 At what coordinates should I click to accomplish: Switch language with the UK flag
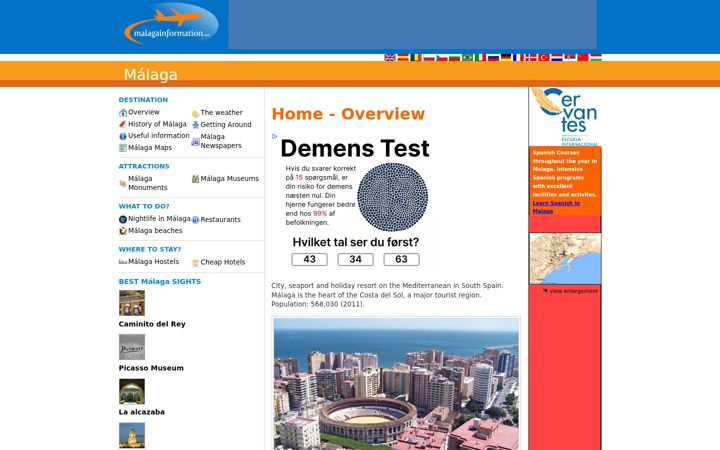point(390,57)
